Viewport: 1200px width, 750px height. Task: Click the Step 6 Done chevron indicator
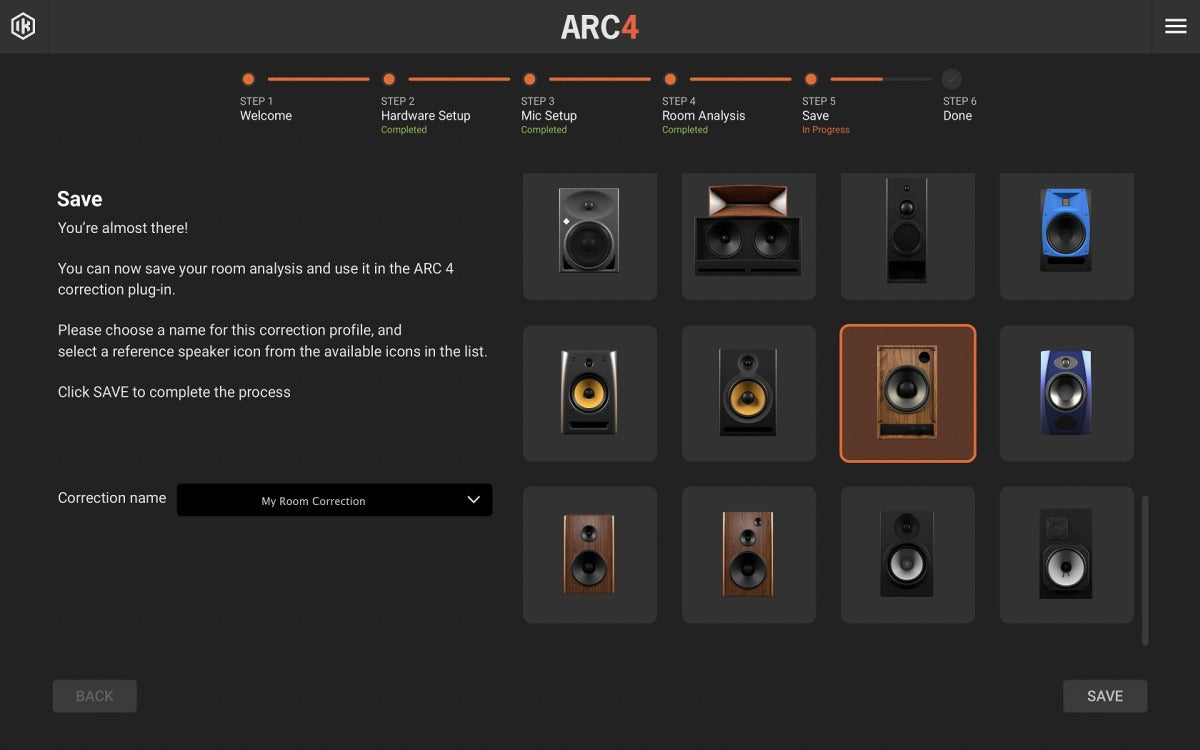tap(949, 79)
